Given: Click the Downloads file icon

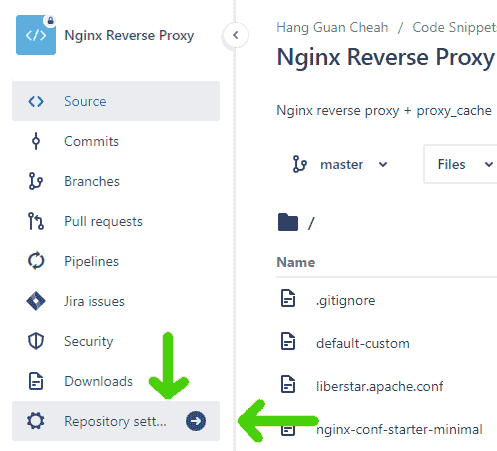Looking at the screenshot, I should coord(36,381).
